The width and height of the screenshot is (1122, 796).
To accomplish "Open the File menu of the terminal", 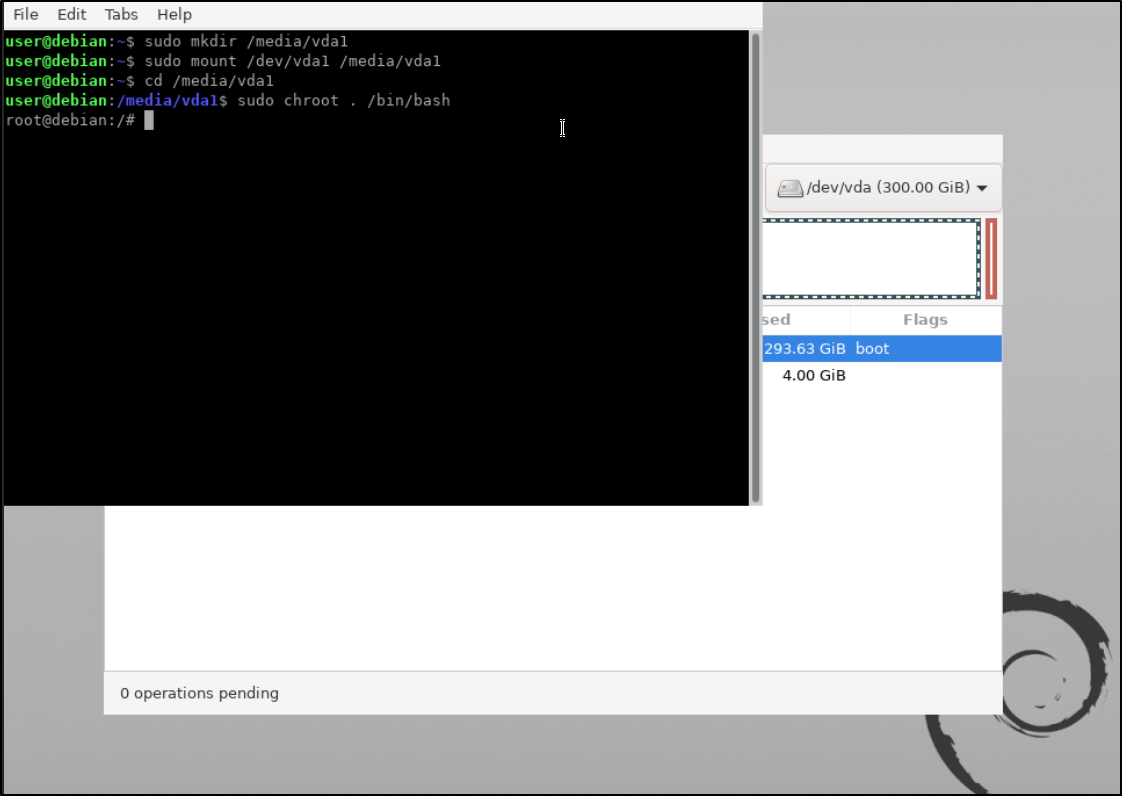I will 25,14.
